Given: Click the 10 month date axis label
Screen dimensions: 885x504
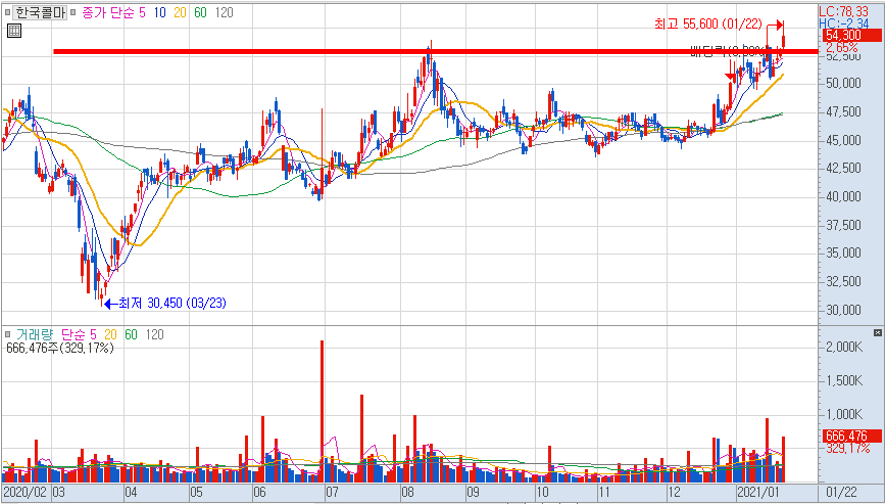Looking at the screenshot, I should click(542, 492).
